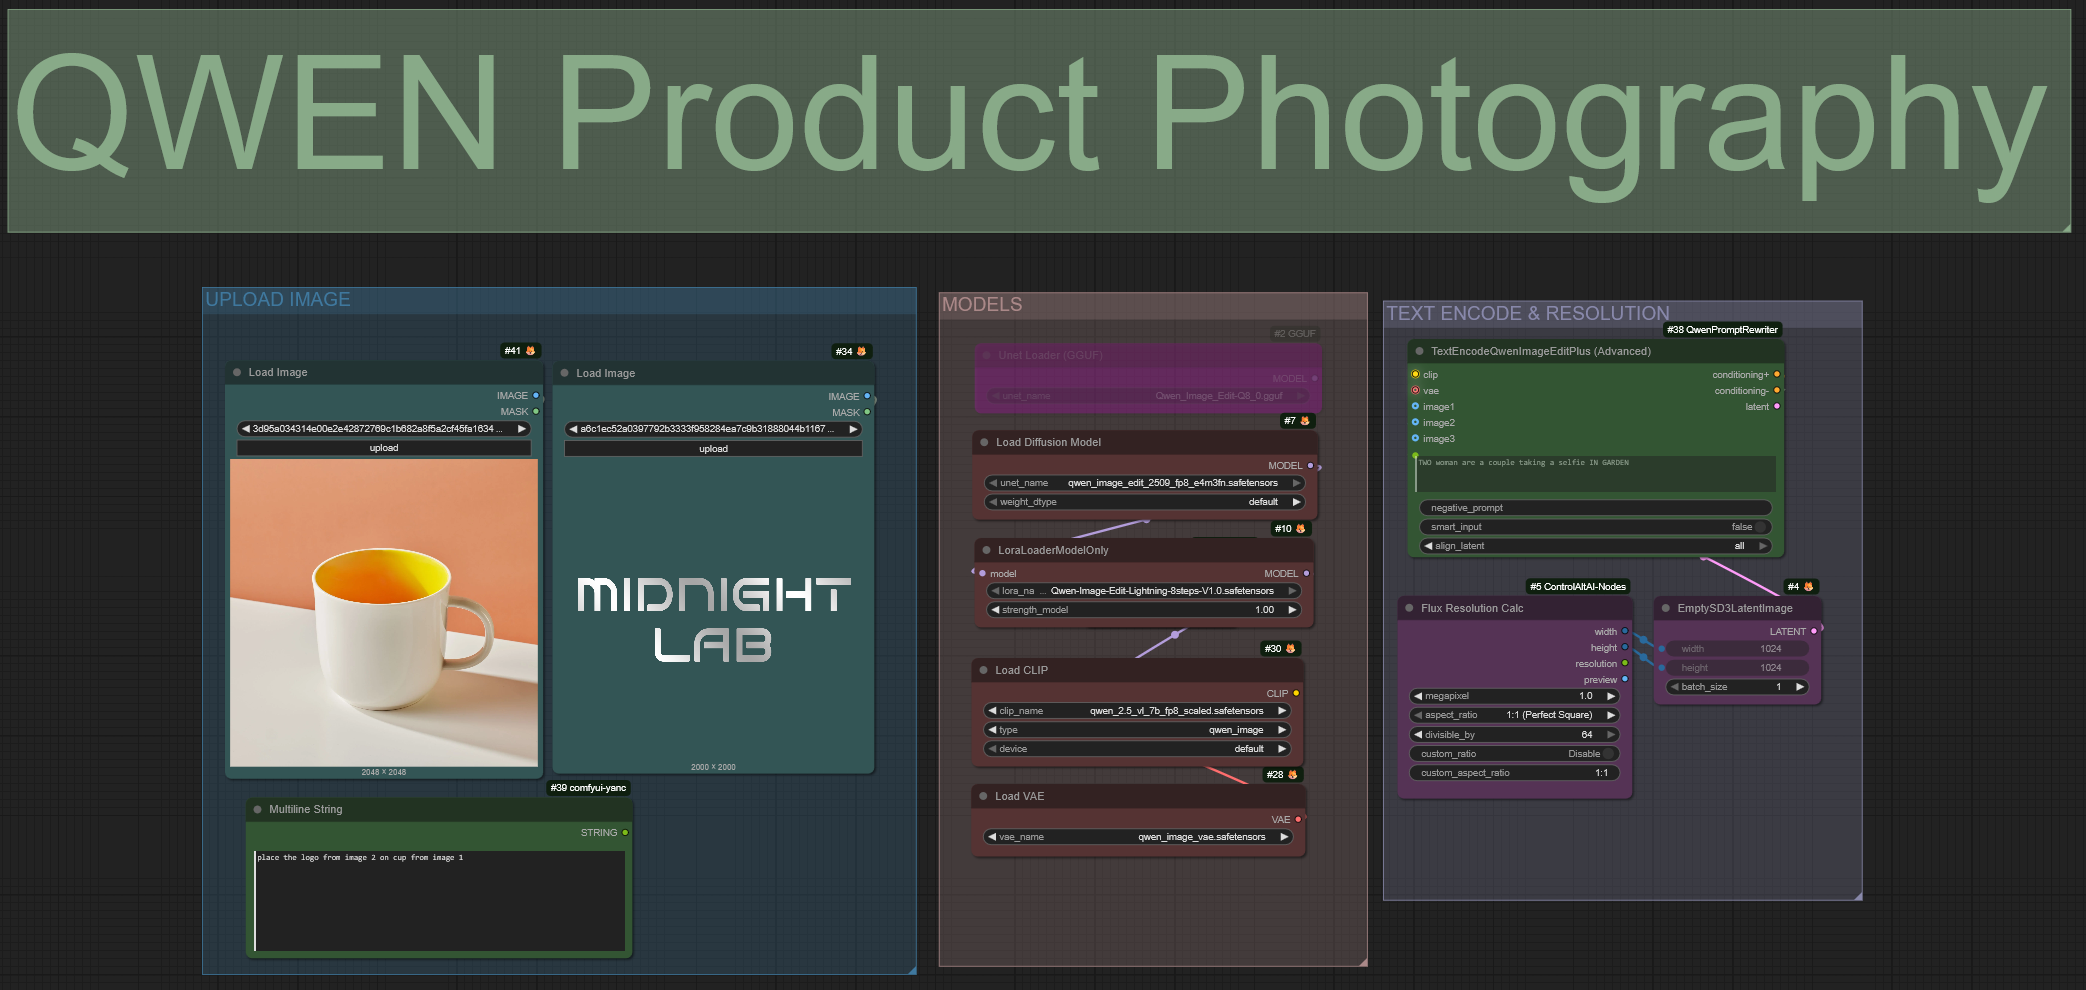The width and height of the screenshot is (2086, 990).
Task: Open the image file dropdown in Load Image #34
Action: 713,429
